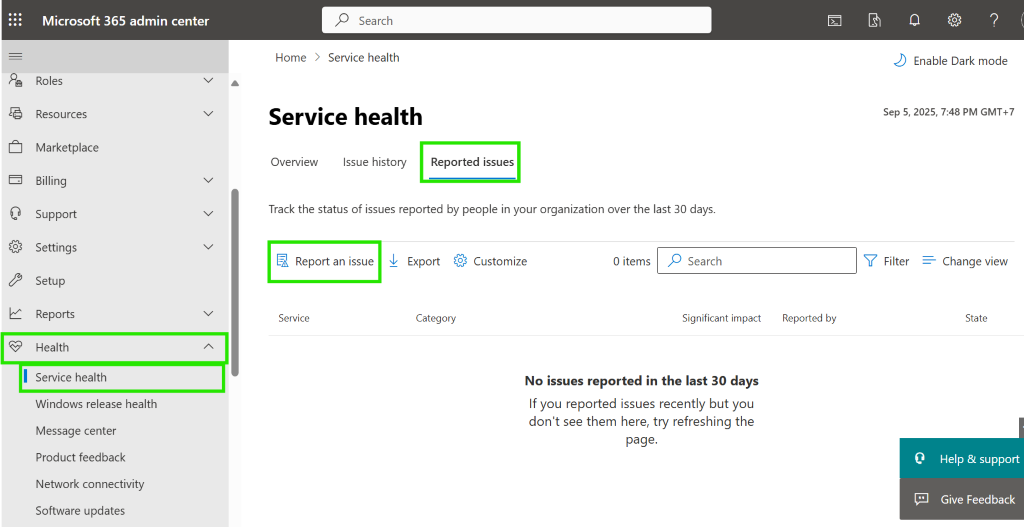
Task: Switch to the Overview tab
Action: click(295, 162)
